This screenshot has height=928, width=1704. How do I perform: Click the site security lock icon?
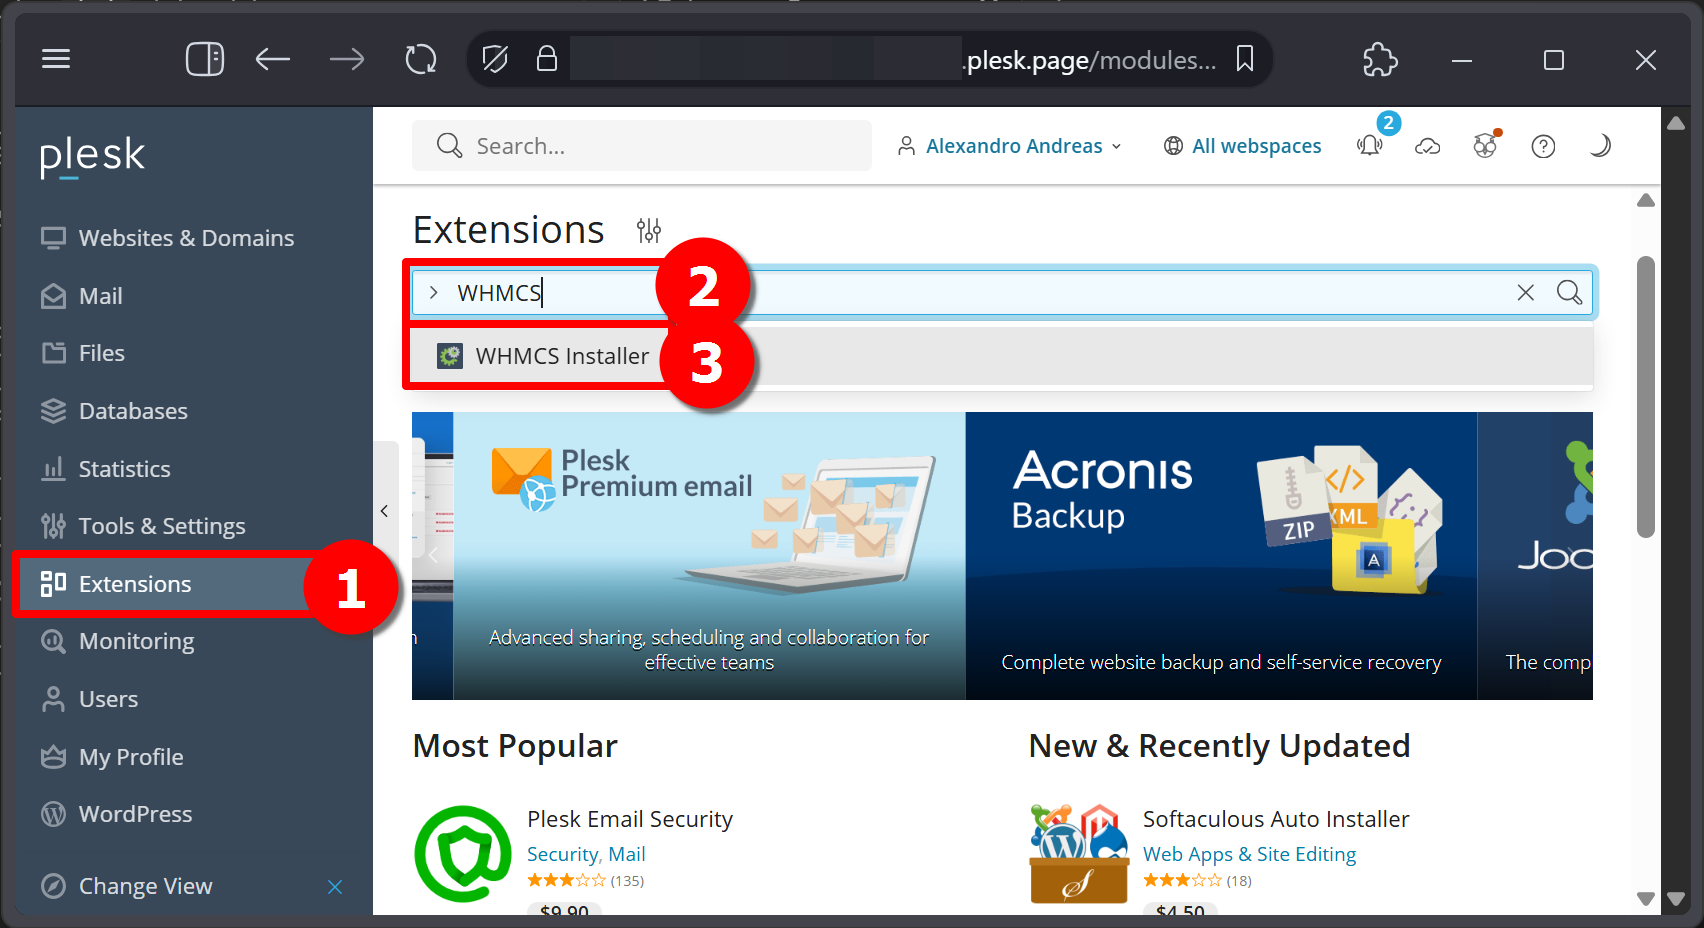(x=546, y=58)
